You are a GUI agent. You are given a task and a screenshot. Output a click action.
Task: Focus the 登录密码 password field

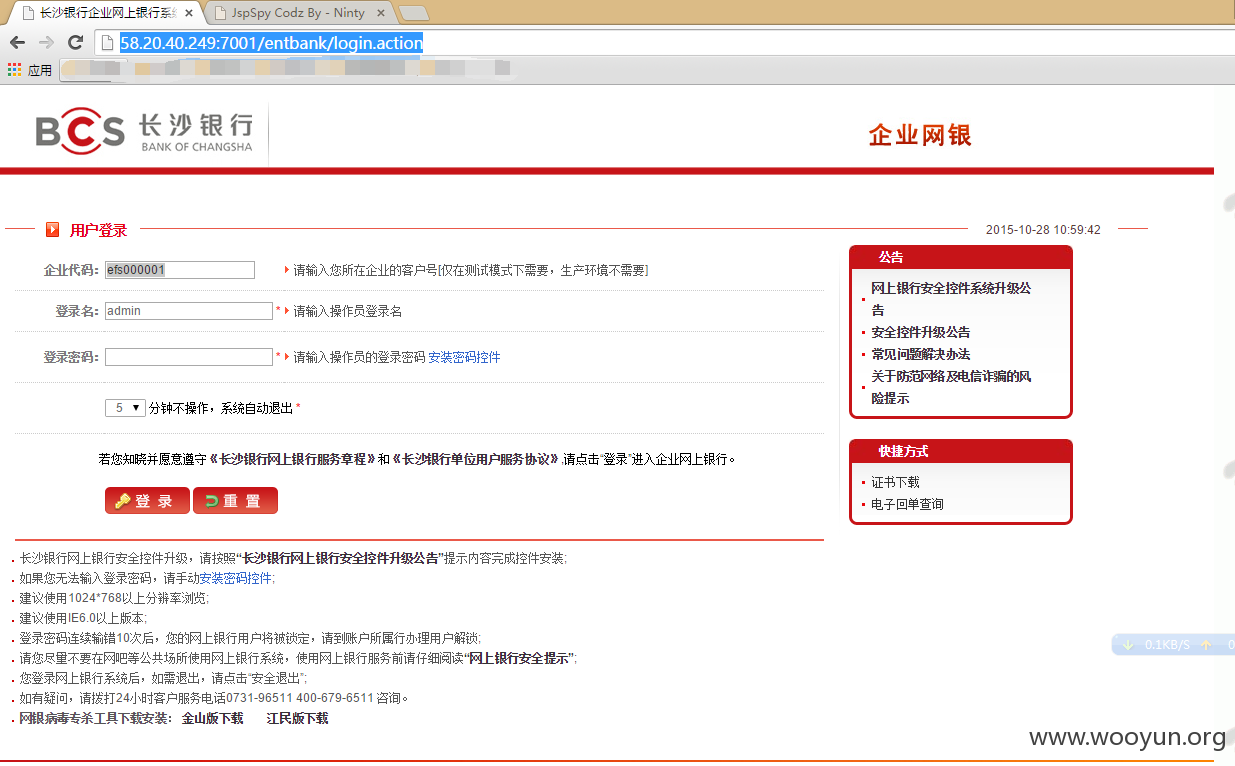[189, 357]
